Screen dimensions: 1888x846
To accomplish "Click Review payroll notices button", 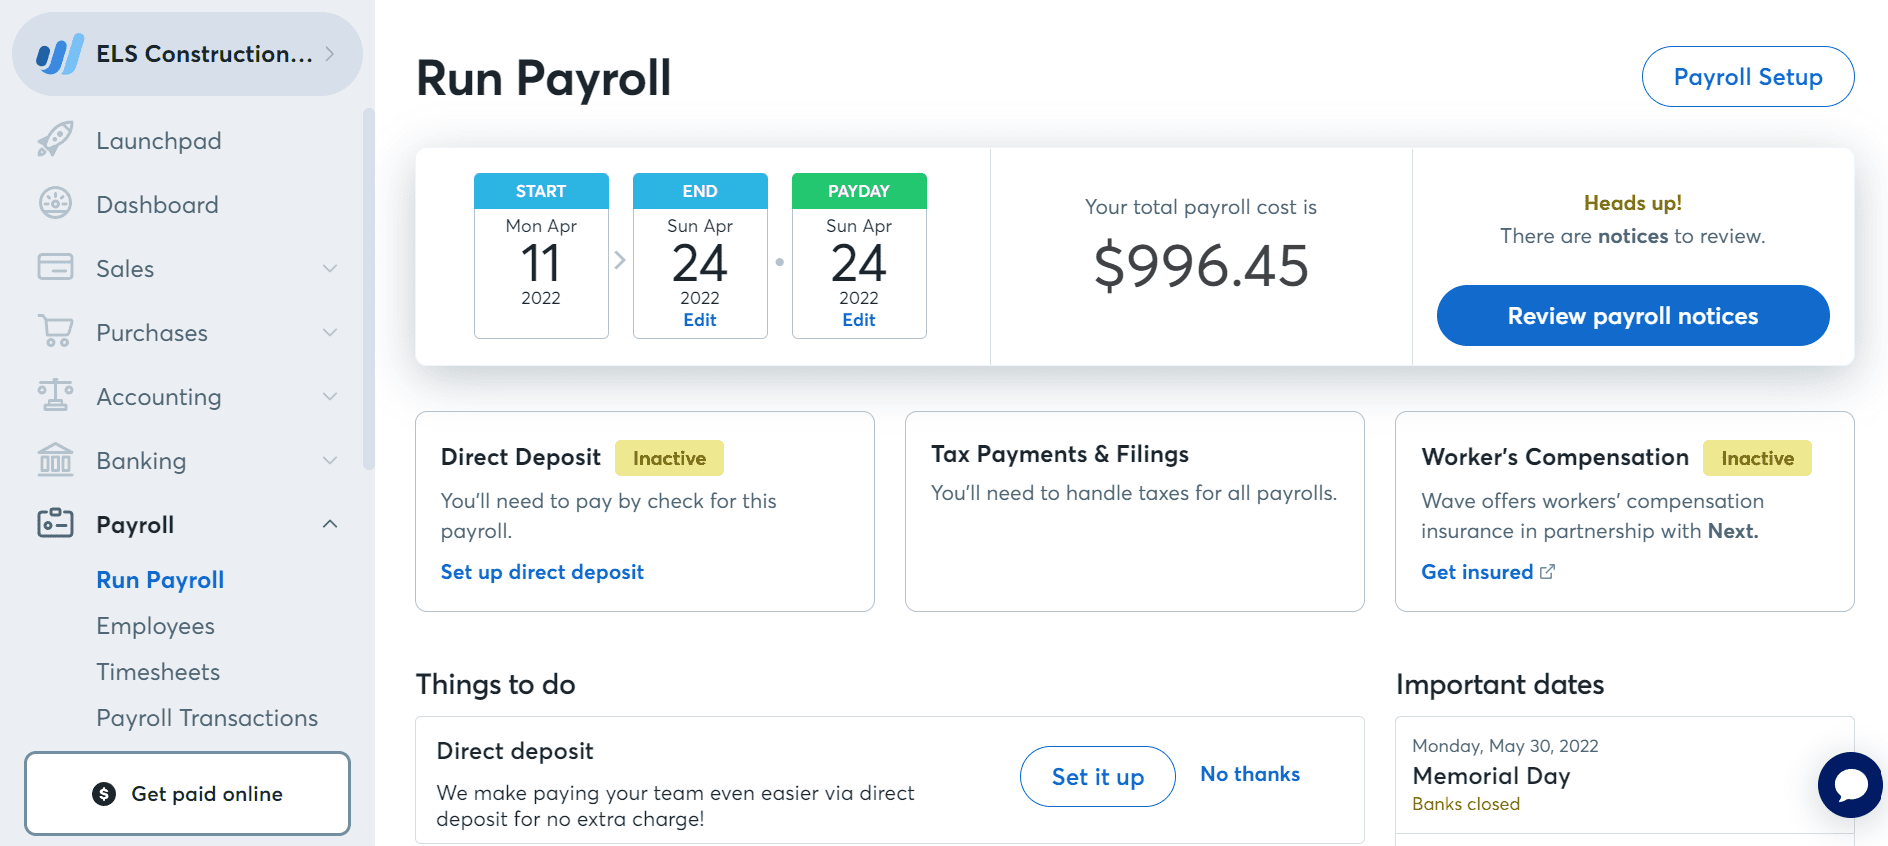I will tap(1633, 316).
